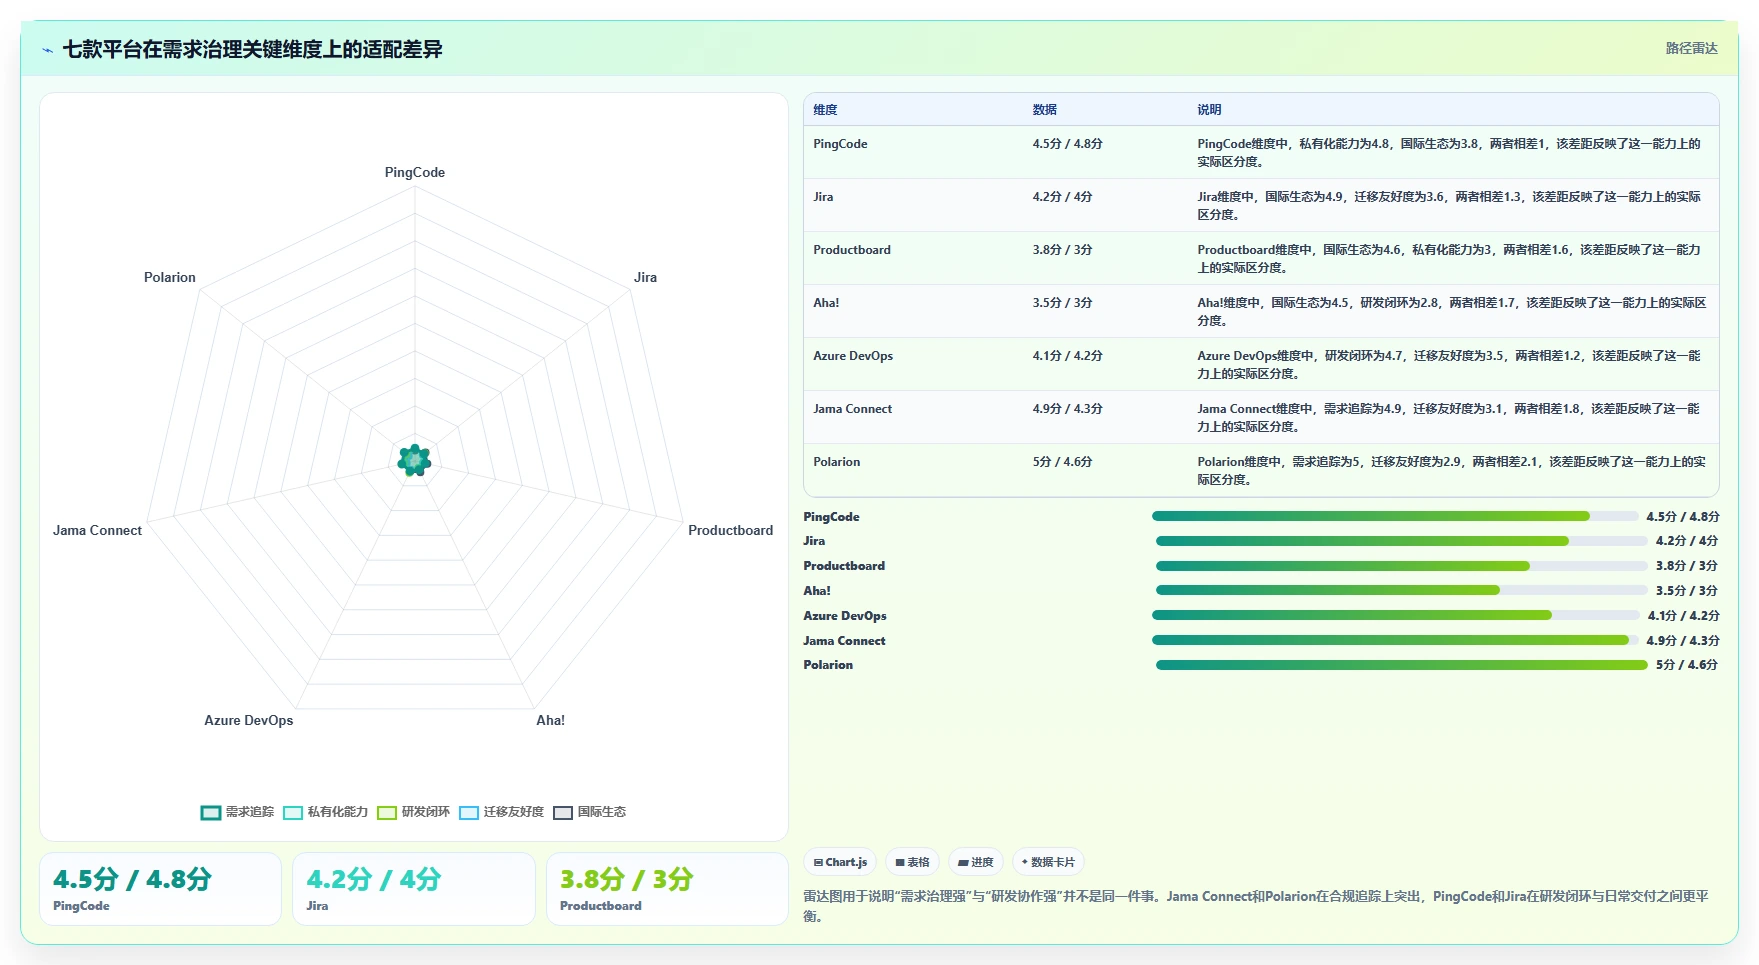Toggle the 私有化能力 legend series
The image size is (1759, 965).
(326, 812)
